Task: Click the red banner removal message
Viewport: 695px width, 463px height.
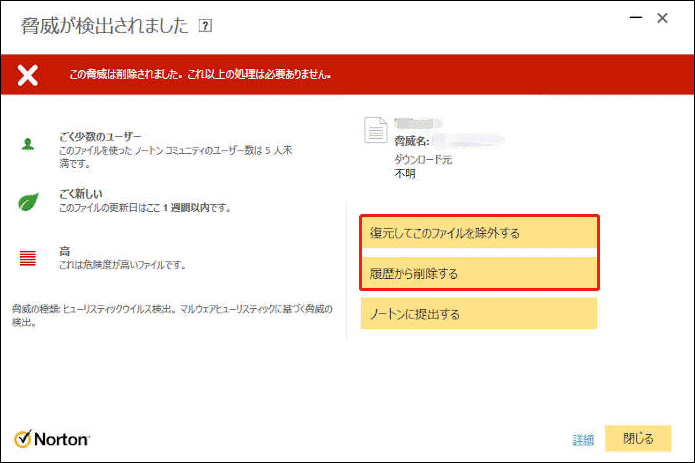Action: point(200,74)
